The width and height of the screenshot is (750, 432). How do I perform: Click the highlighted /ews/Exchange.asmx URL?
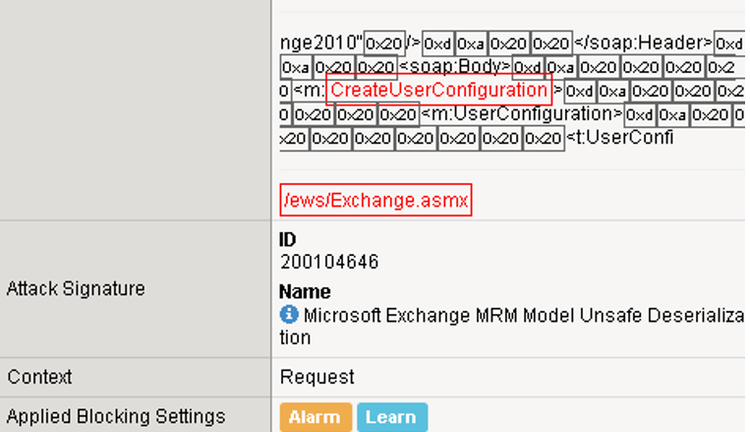(x=375, y=200)
